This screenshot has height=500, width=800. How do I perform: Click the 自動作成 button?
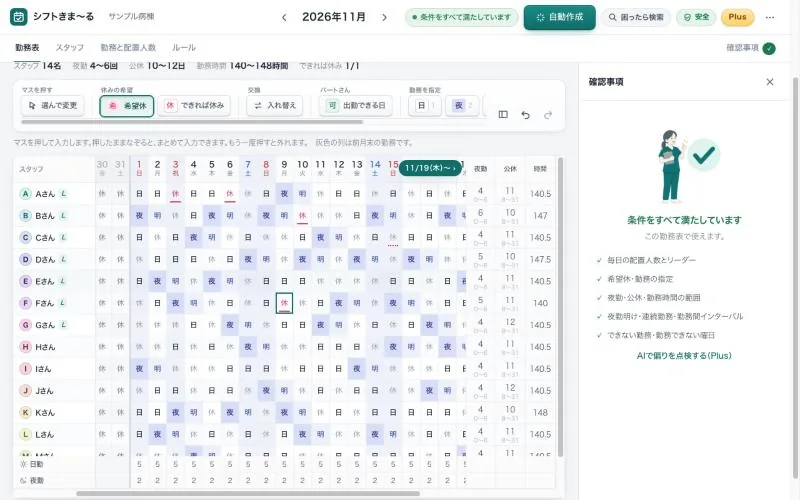pyautogui.click(x=560, y=17)
